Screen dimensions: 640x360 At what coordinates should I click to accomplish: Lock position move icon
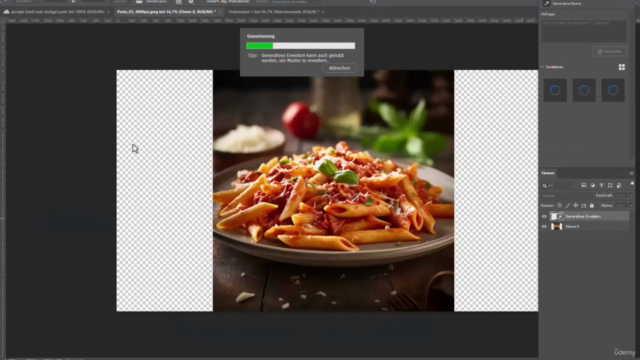[x=576, y=206]
